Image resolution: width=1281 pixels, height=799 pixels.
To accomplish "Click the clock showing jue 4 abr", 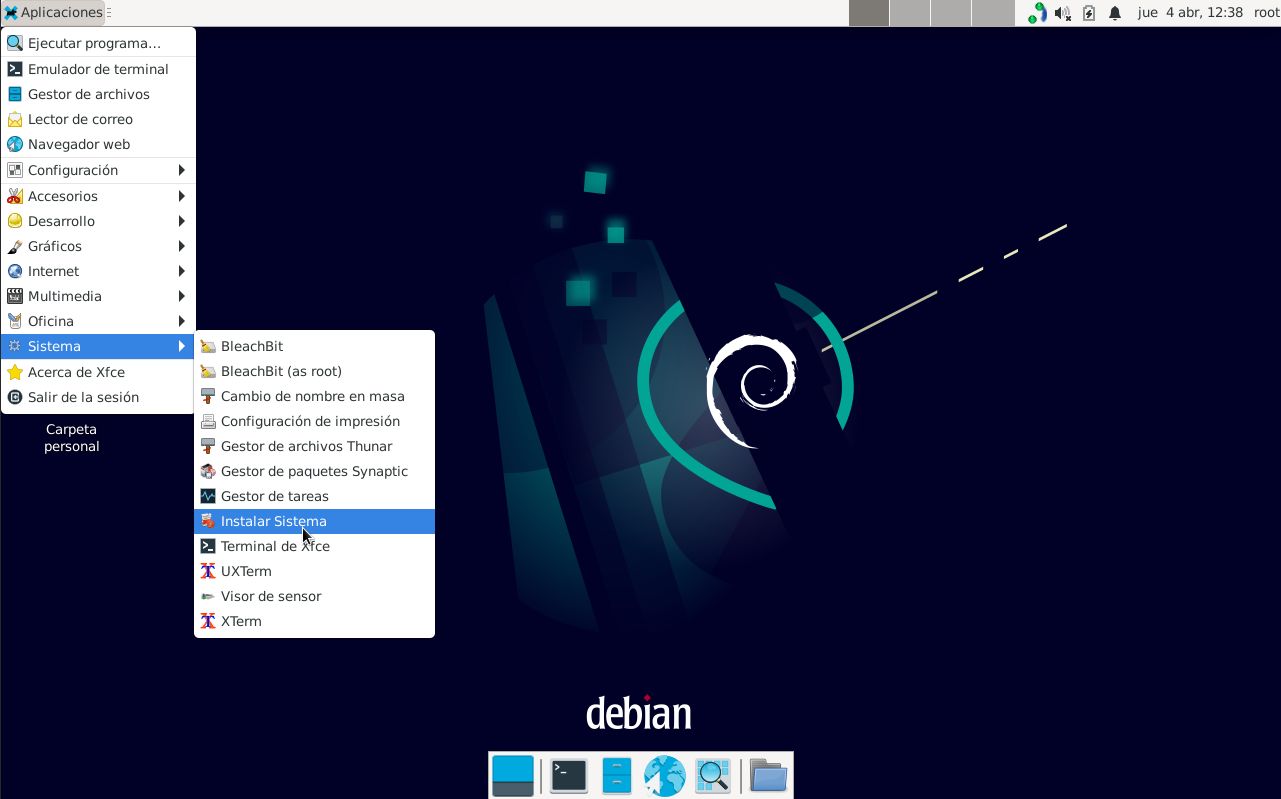I will pyautogui.click(x=1190, y=13).
